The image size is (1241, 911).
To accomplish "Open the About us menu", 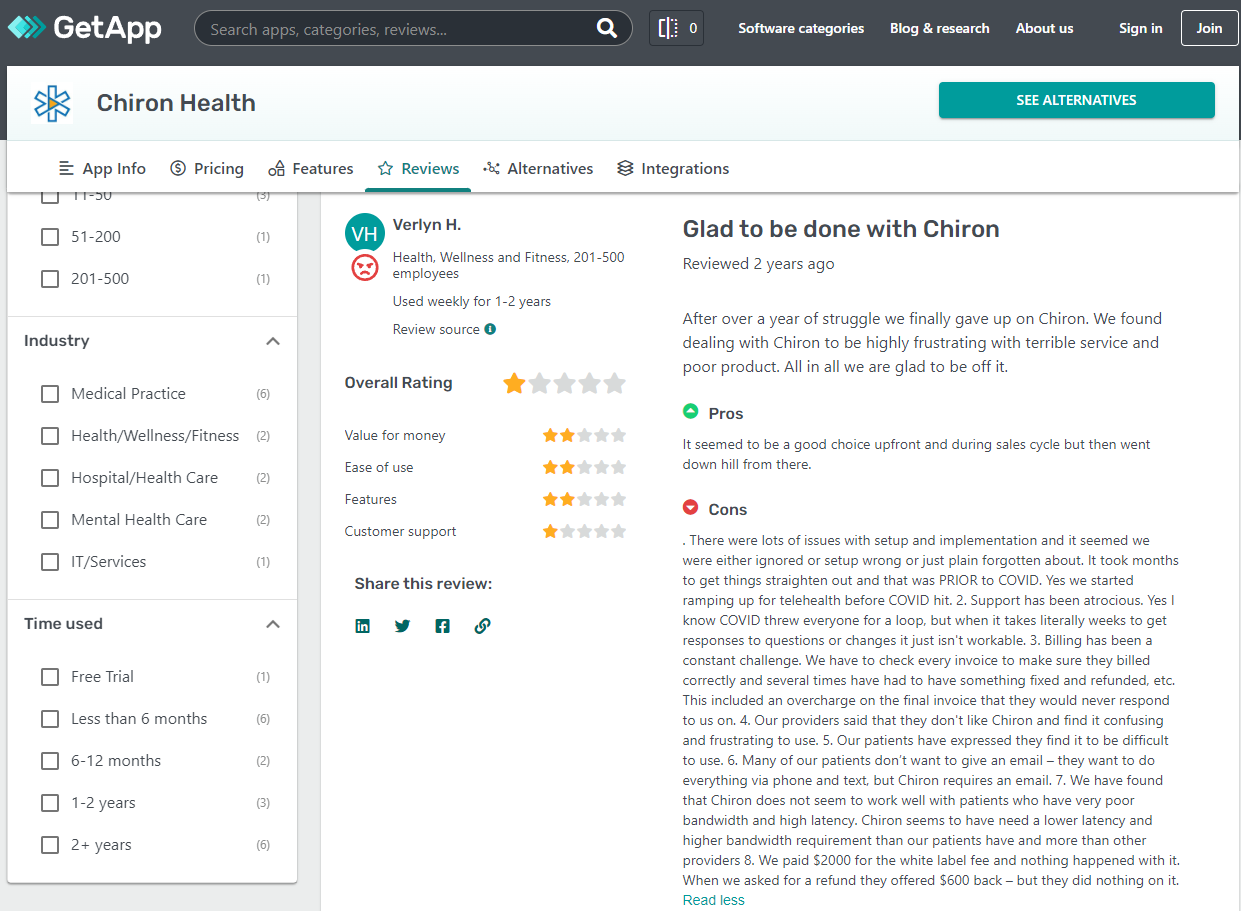I will [1045, 28].
